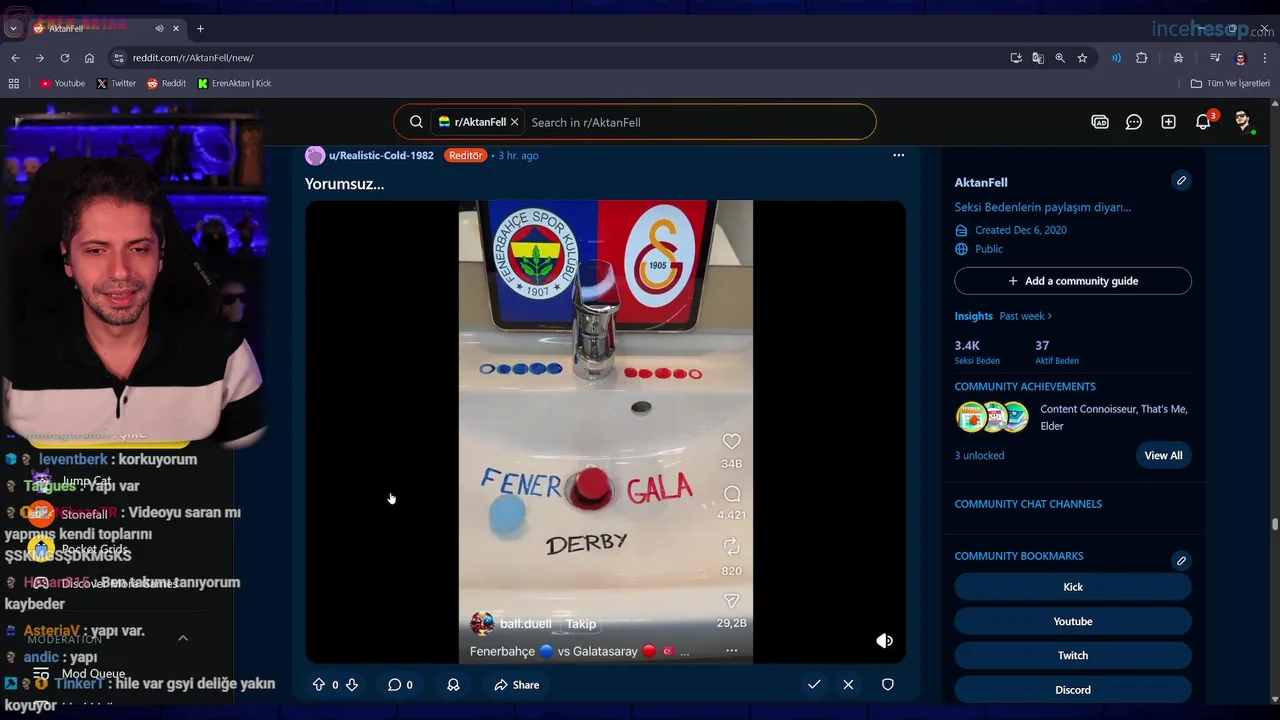Open the browser extensions puzzle icon
This screenshot has width=1280, height=720.
pyautogui.click(x=1141, y=58)
